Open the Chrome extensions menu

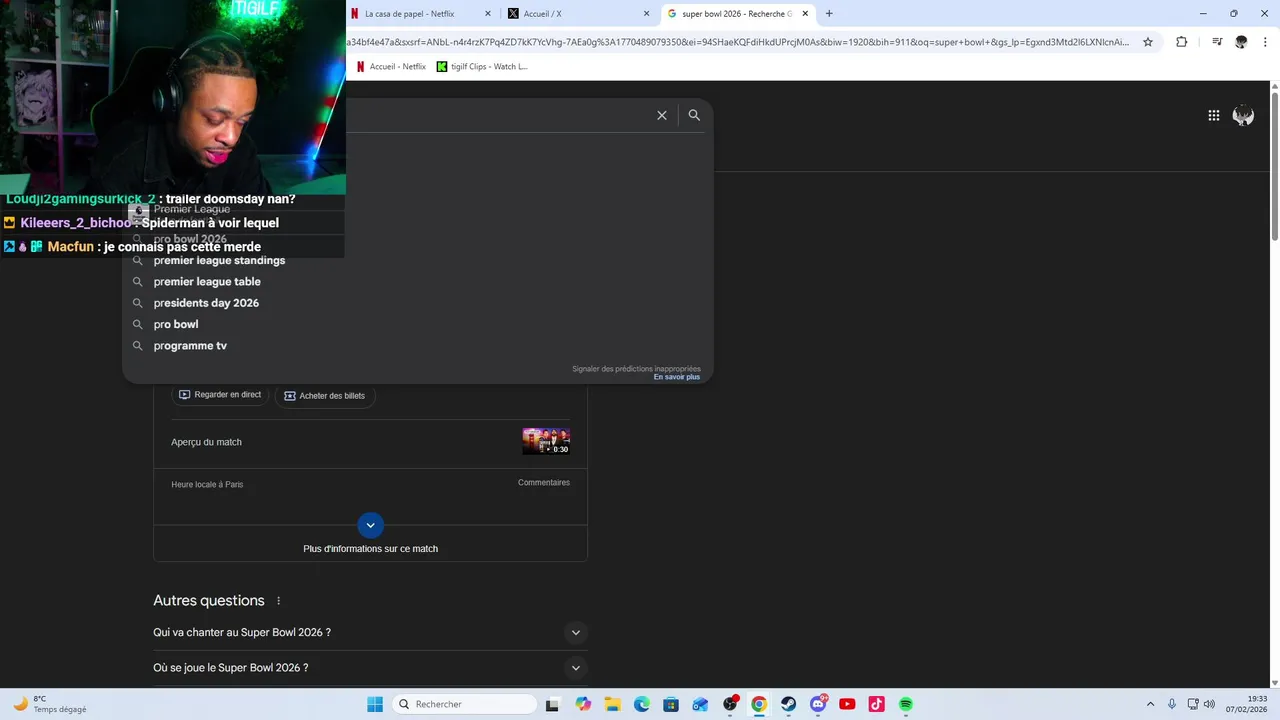(x=1181, y=42)
